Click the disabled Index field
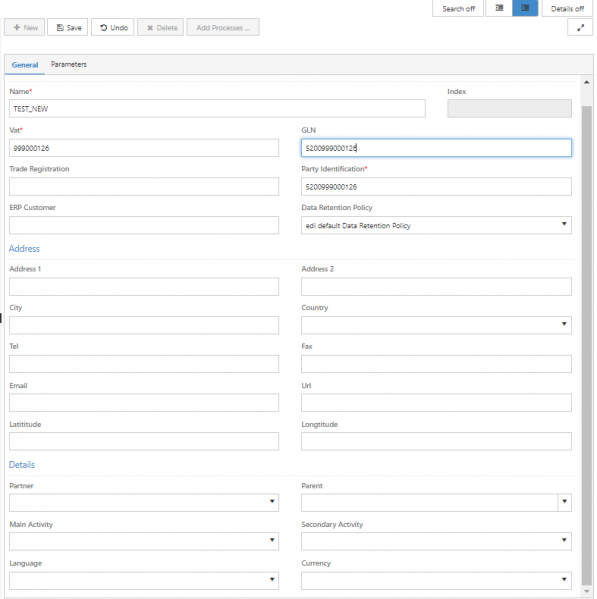 510,108
